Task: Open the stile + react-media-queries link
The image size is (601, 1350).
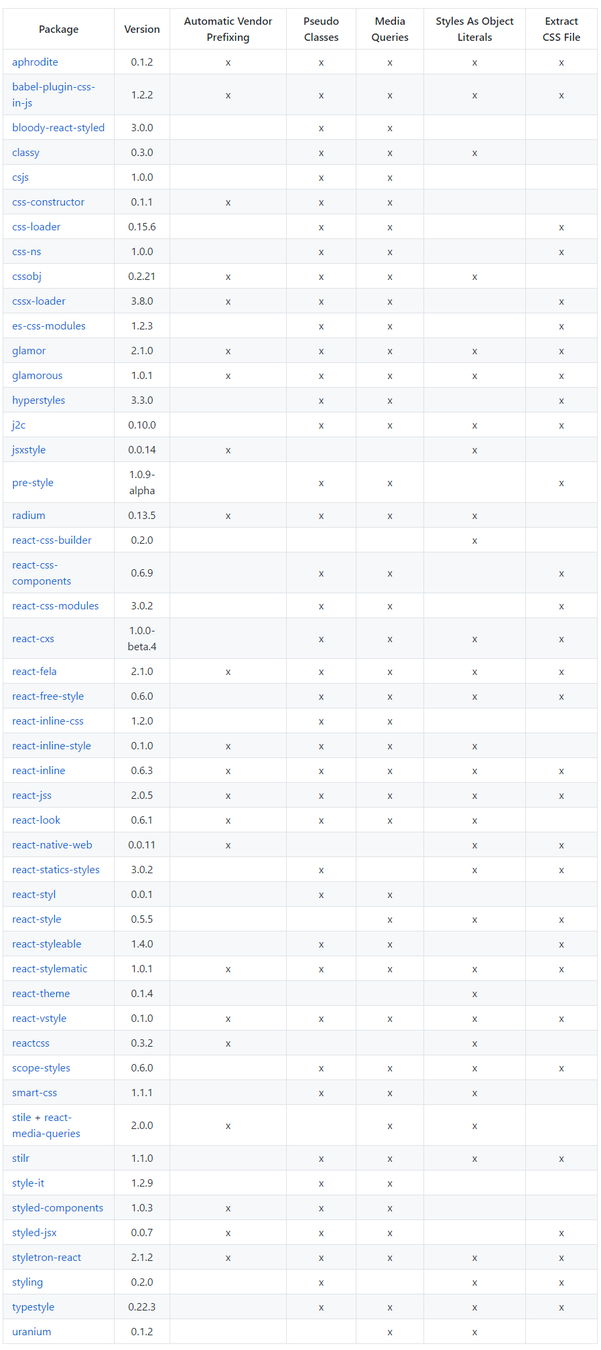Action: [x=46, y=1126]
